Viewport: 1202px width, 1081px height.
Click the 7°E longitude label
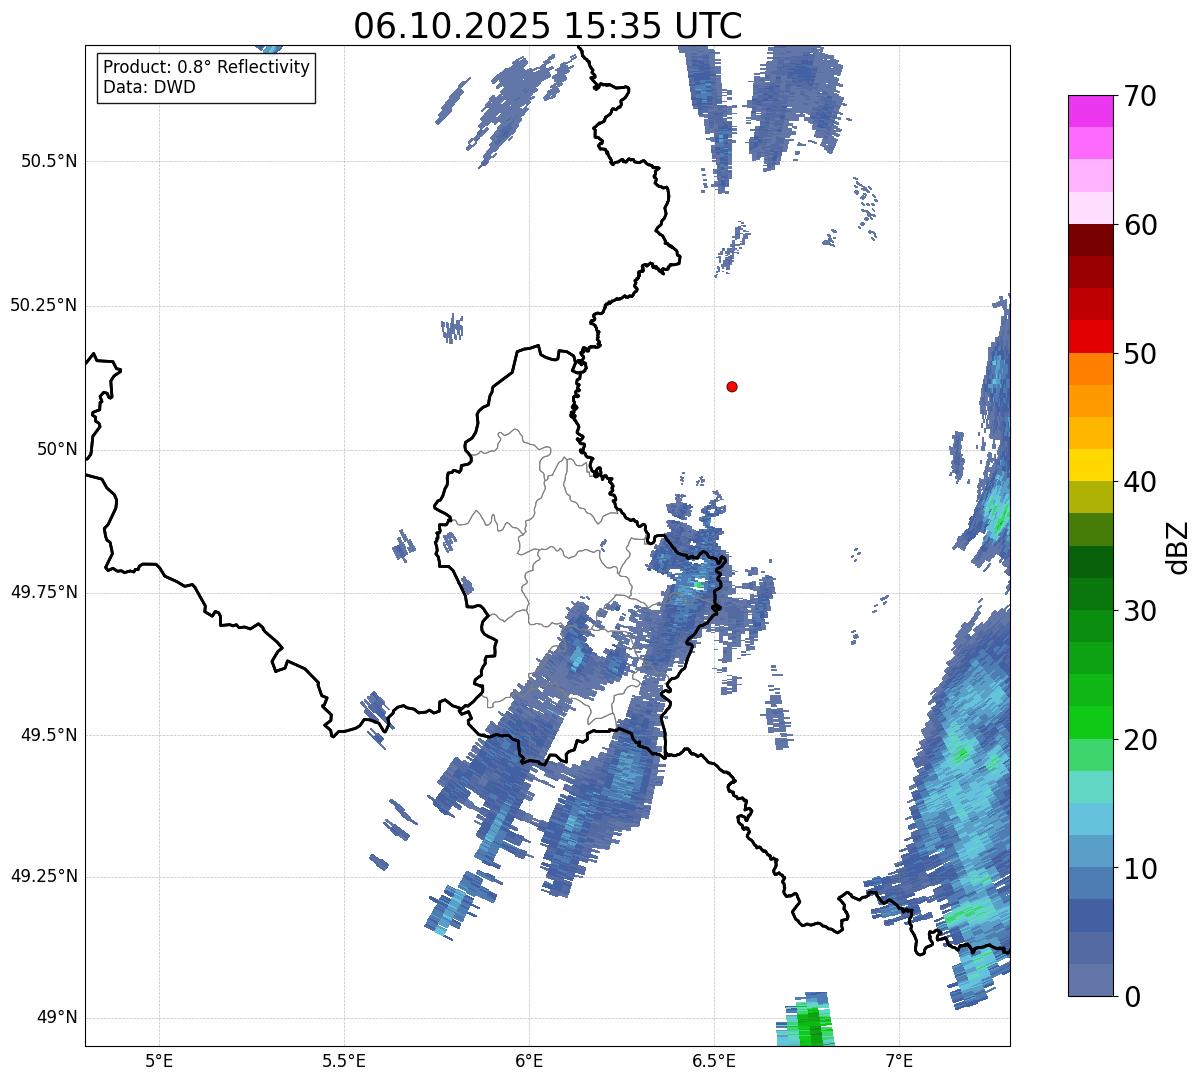point(899,1060)
